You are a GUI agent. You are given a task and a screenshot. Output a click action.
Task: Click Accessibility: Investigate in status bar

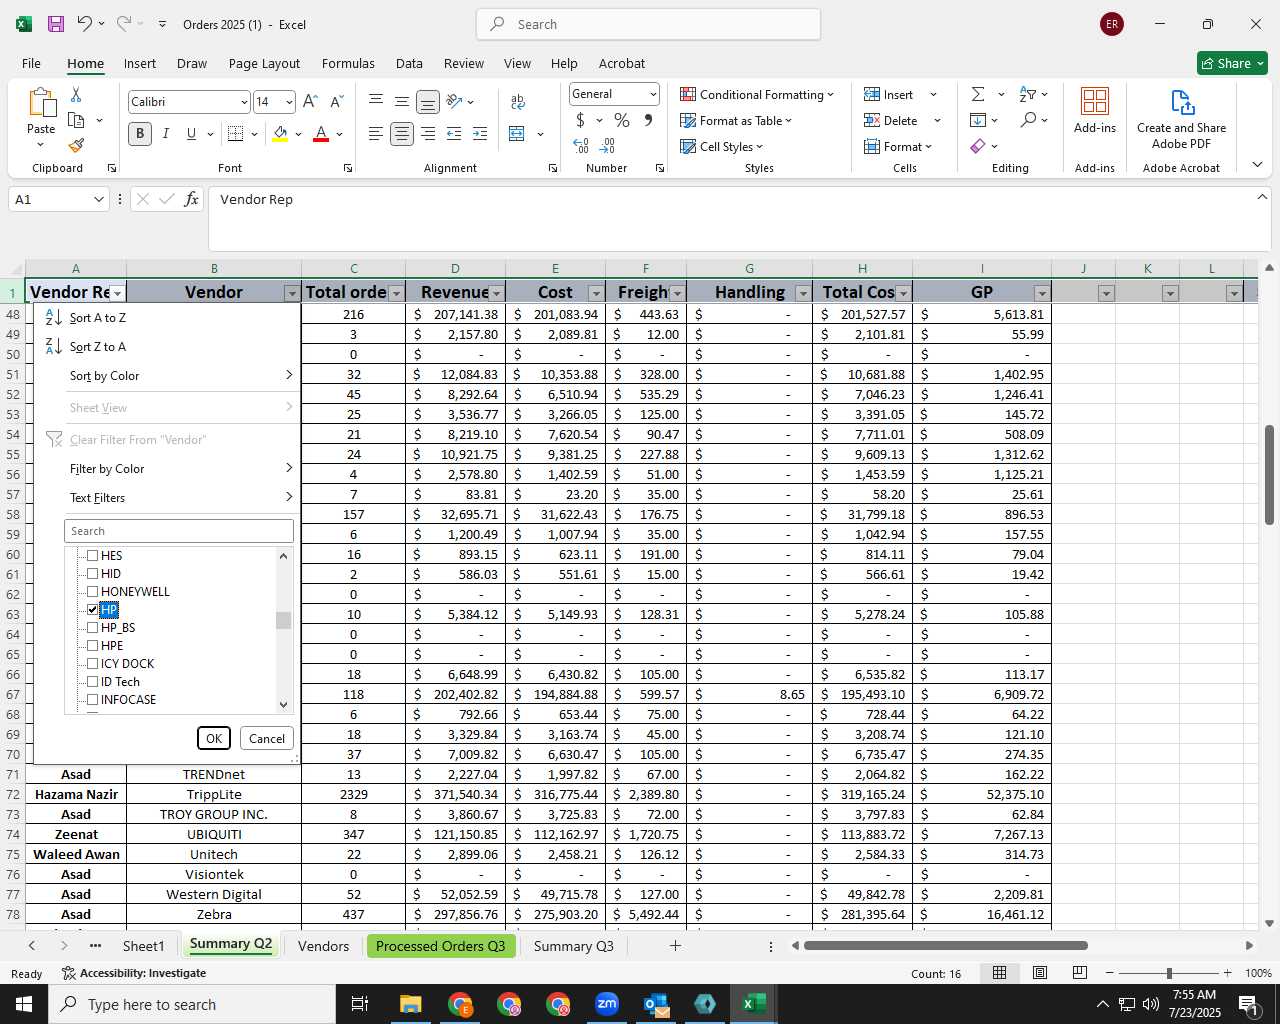(134, 973)
